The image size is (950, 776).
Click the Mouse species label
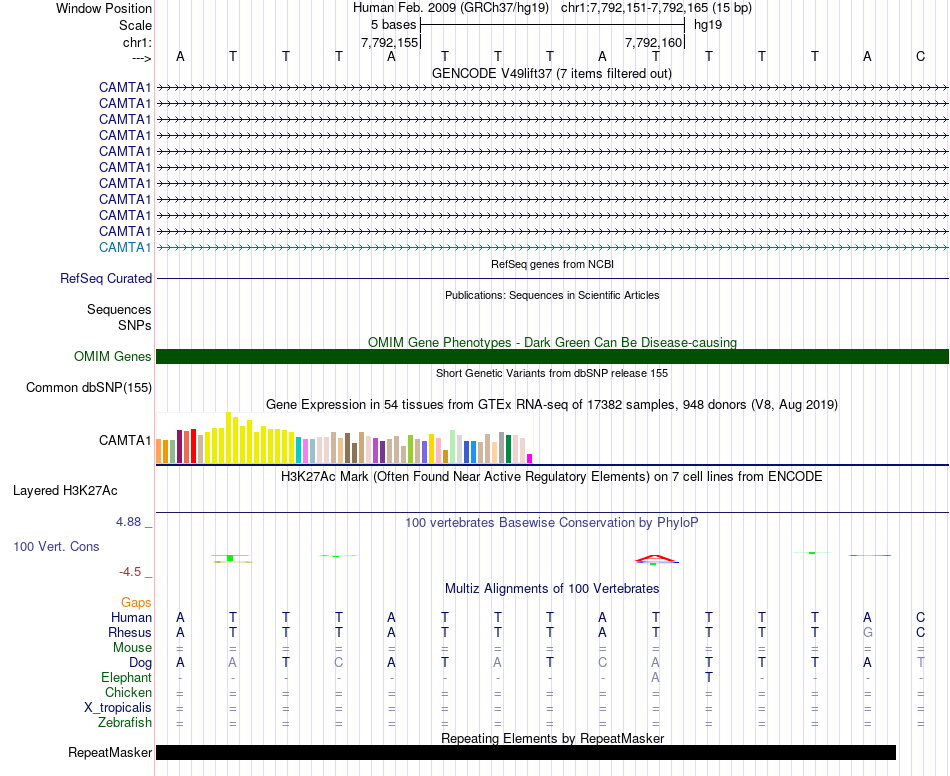tap(132, 648)
